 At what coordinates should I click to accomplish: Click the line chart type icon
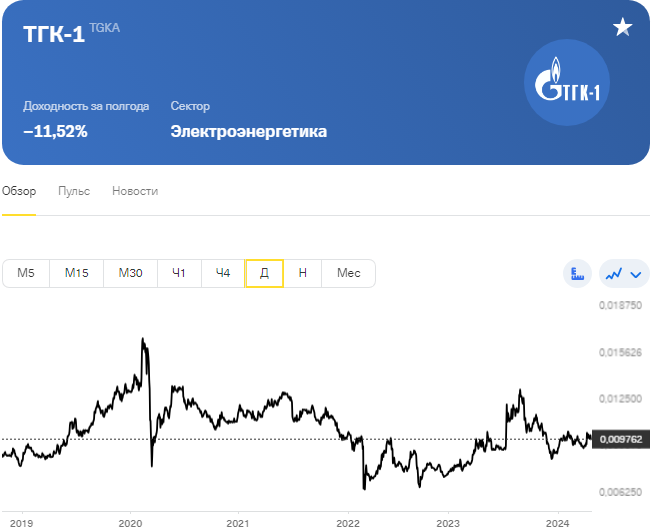[613, 273]
